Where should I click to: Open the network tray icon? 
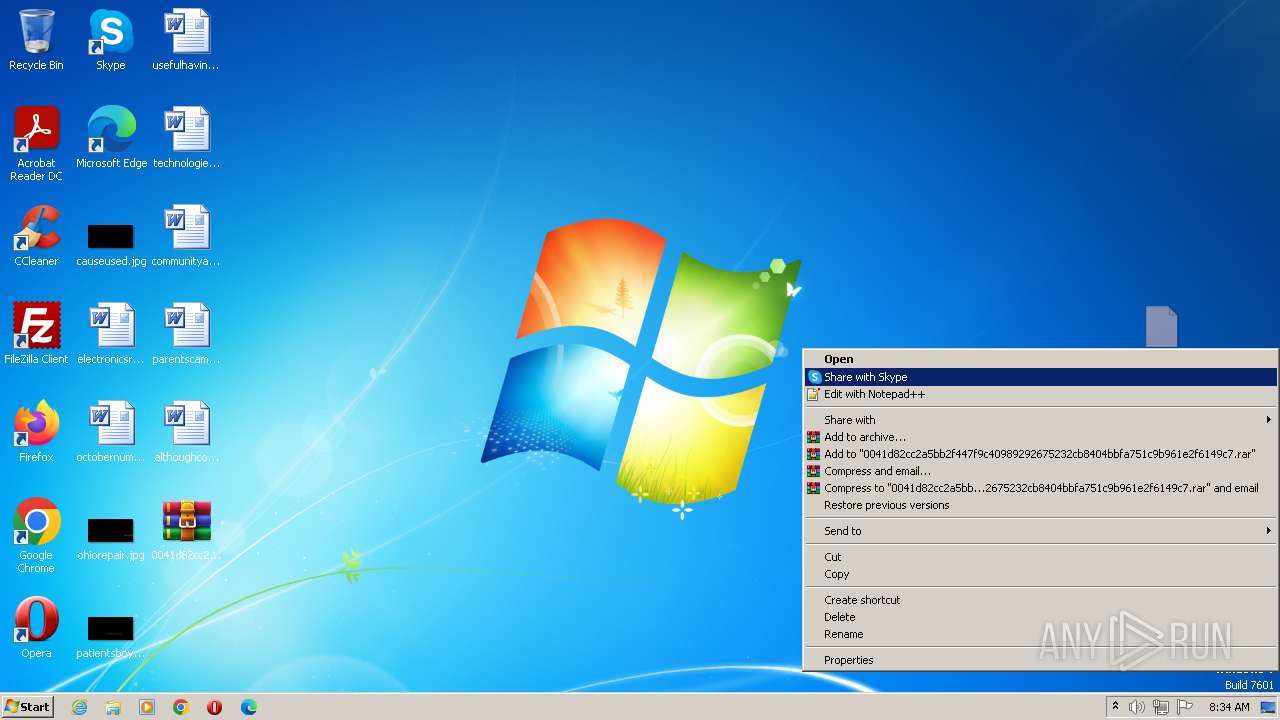coord(1161,707)
